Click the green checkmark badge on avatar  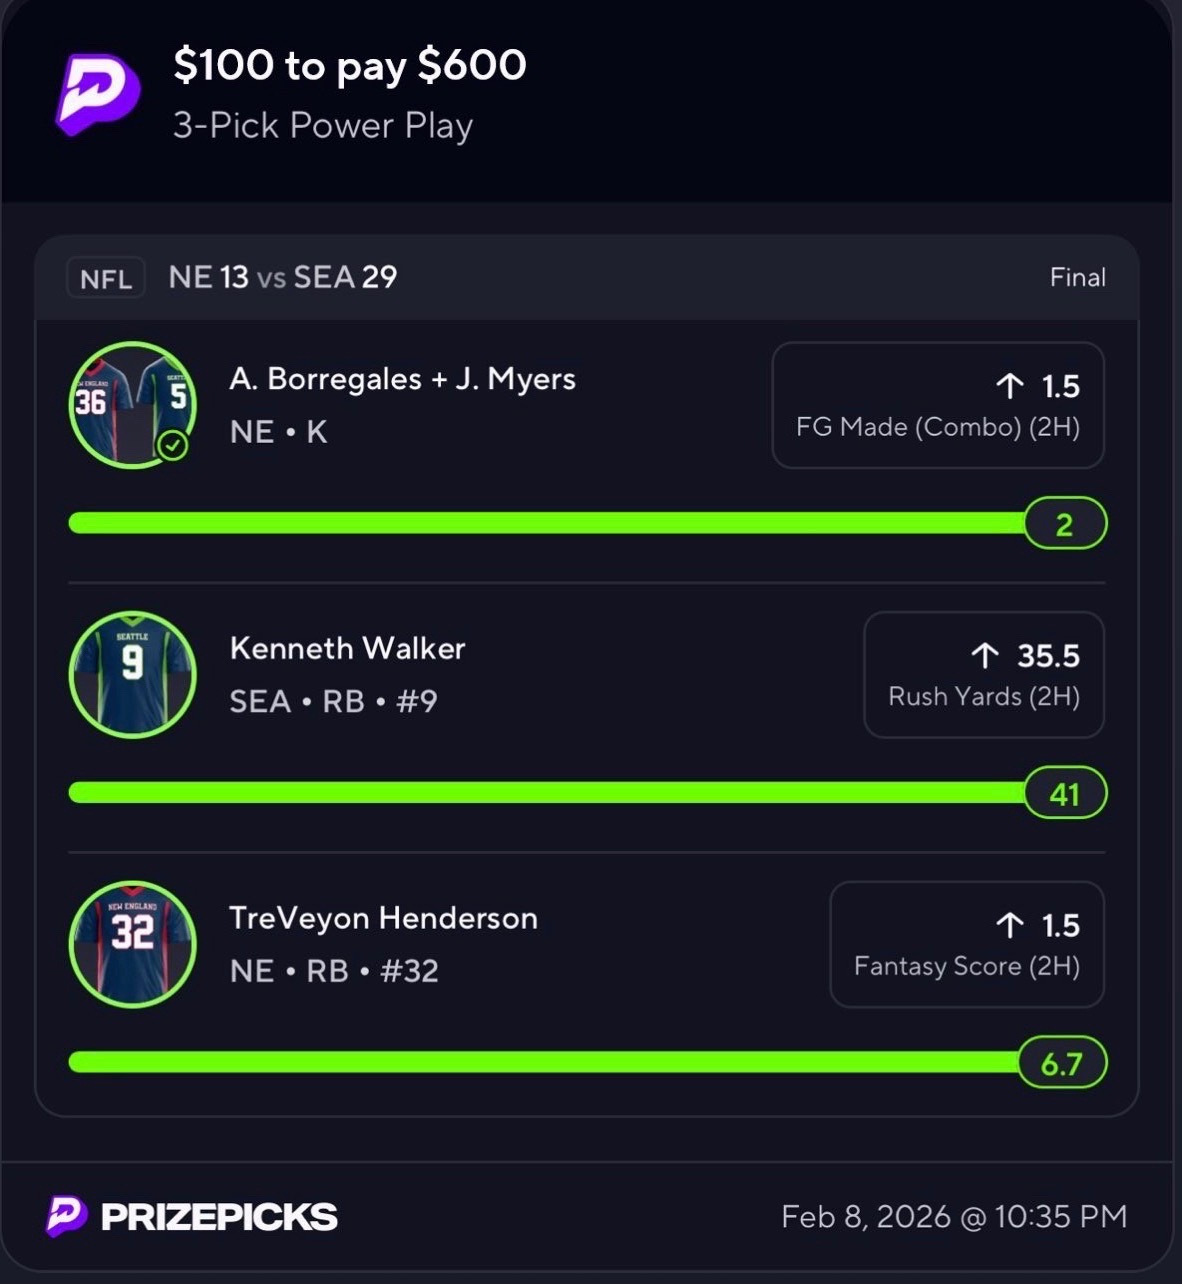[x=174, y=445]
